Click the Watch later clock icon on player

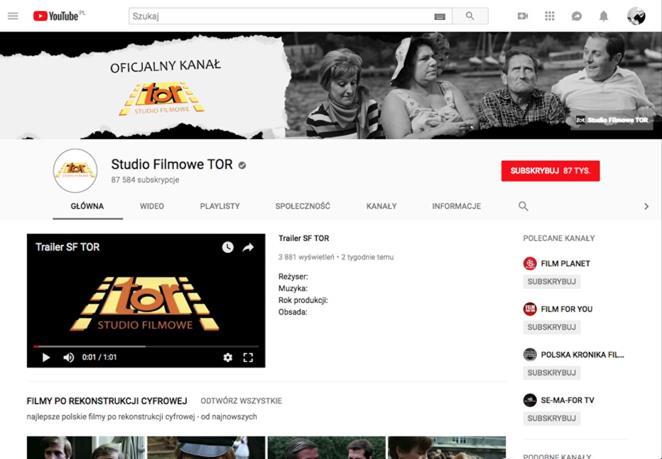228,247
